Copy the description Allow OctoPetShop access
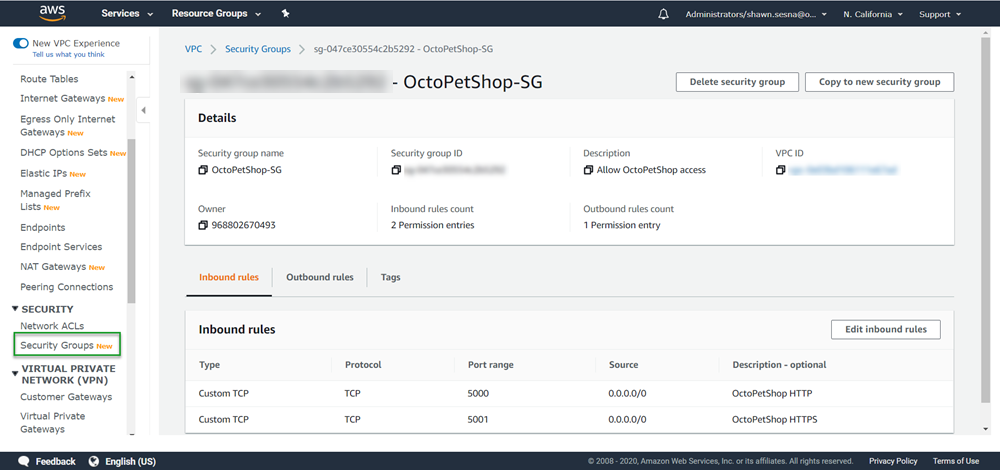 [588, 170]
